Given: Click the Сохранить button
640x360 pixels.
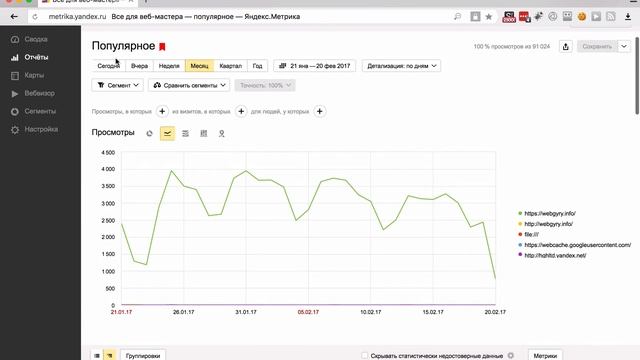Looking at the screenshot, I should tap(597, 47).
